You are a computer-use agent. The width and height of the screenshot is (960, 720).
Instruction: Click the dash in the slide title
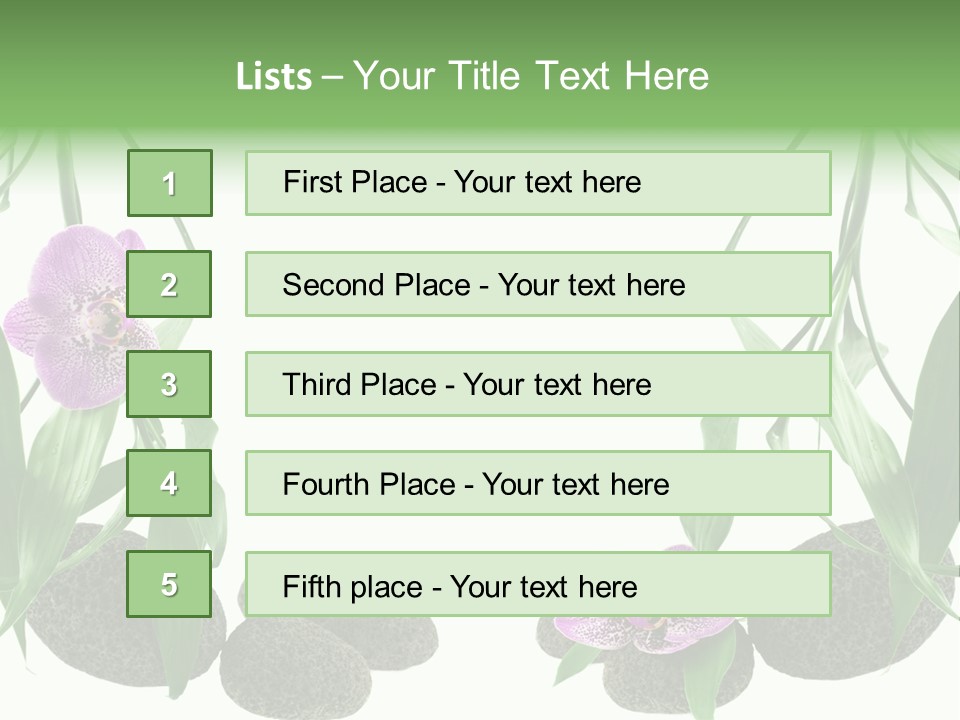point(332,77)
